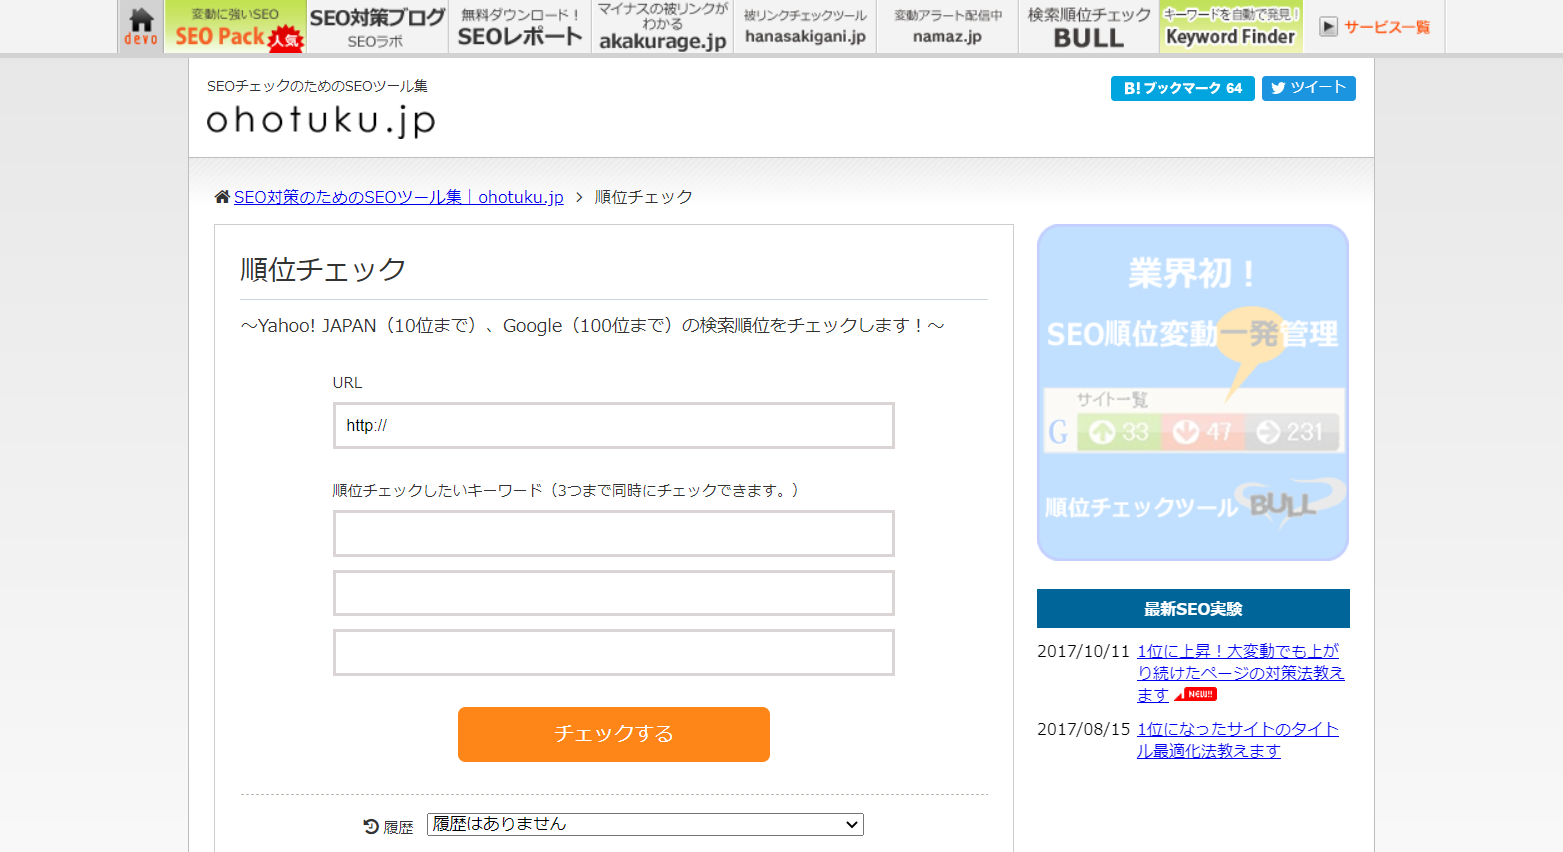Focus the URL input field
The width and height of the screenshot is (1563, 852).
tap(613, 426)
